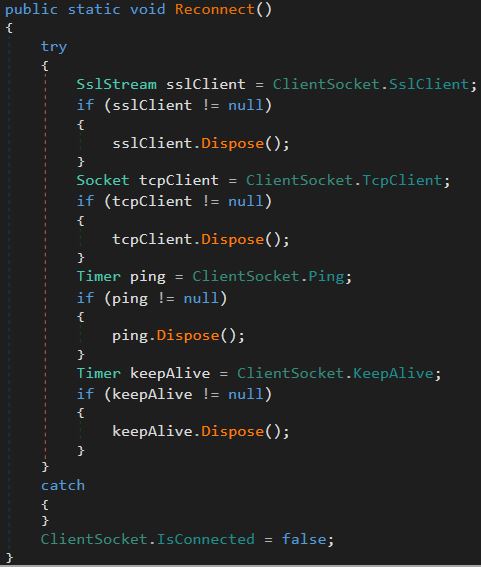Click the opening brace below try

(x=45, y=65)
